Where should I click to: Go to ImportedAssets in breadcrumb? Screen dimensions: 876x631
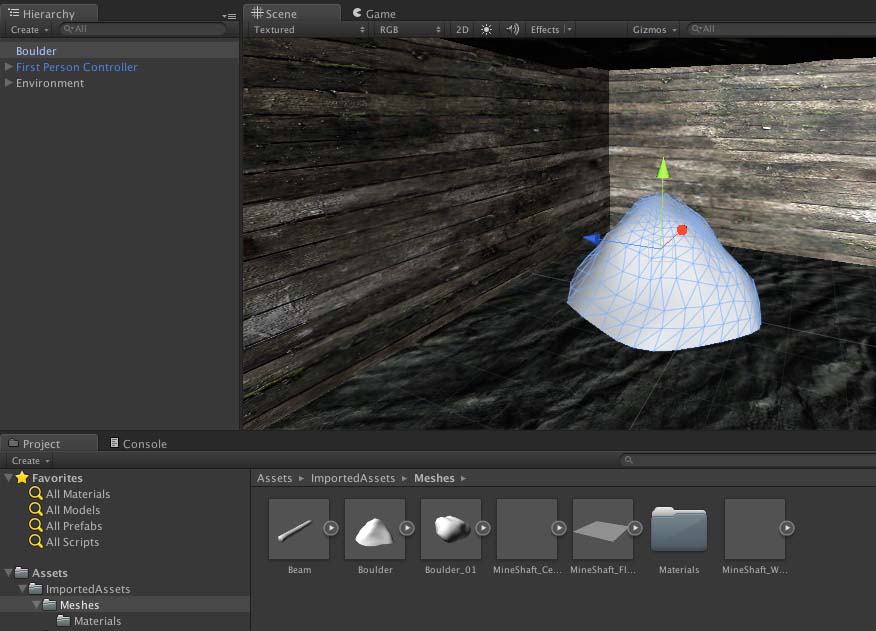[x=353, y=478]
